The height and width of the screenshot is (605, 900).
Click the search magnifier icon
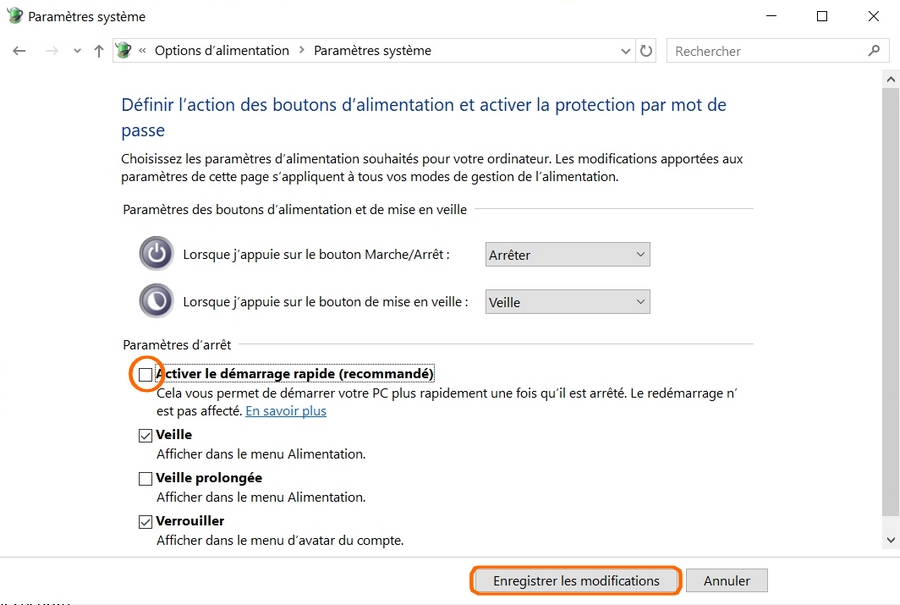coord(874,51)
